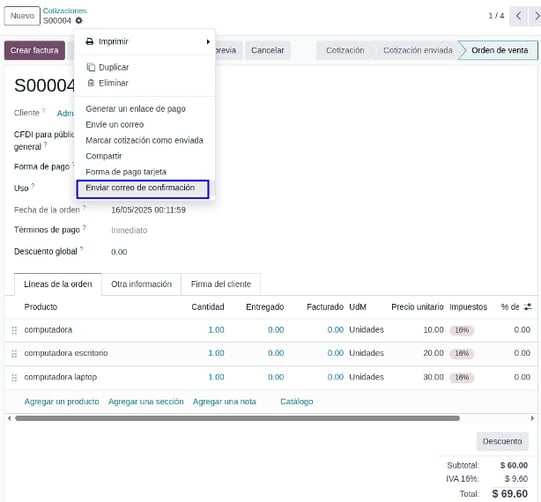Click the computadora laptop product cell
The height and width of the screenshot is (502, 541).
pos(60,377)
